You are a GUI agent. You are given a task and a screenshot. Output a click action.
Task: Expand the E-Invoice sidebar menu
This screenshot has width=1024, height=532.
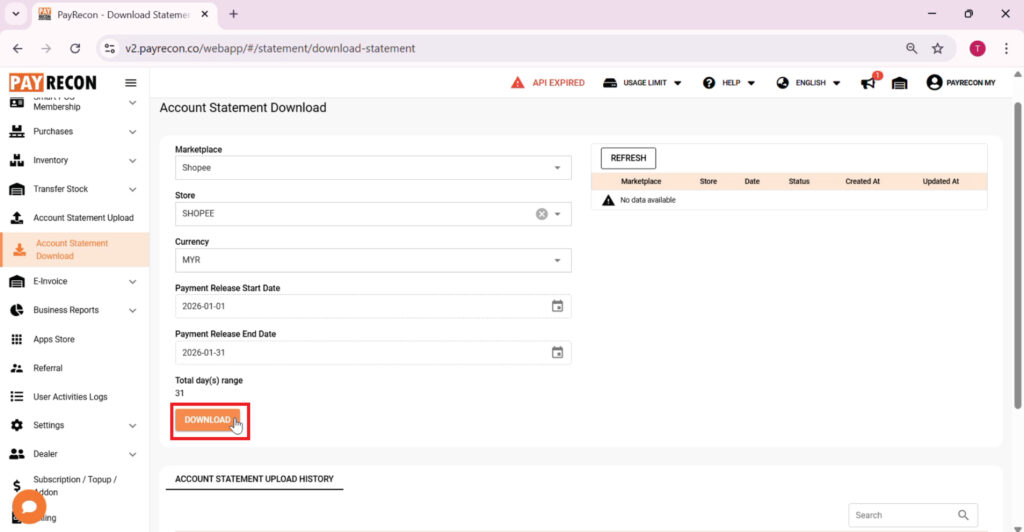coord(74,281)
